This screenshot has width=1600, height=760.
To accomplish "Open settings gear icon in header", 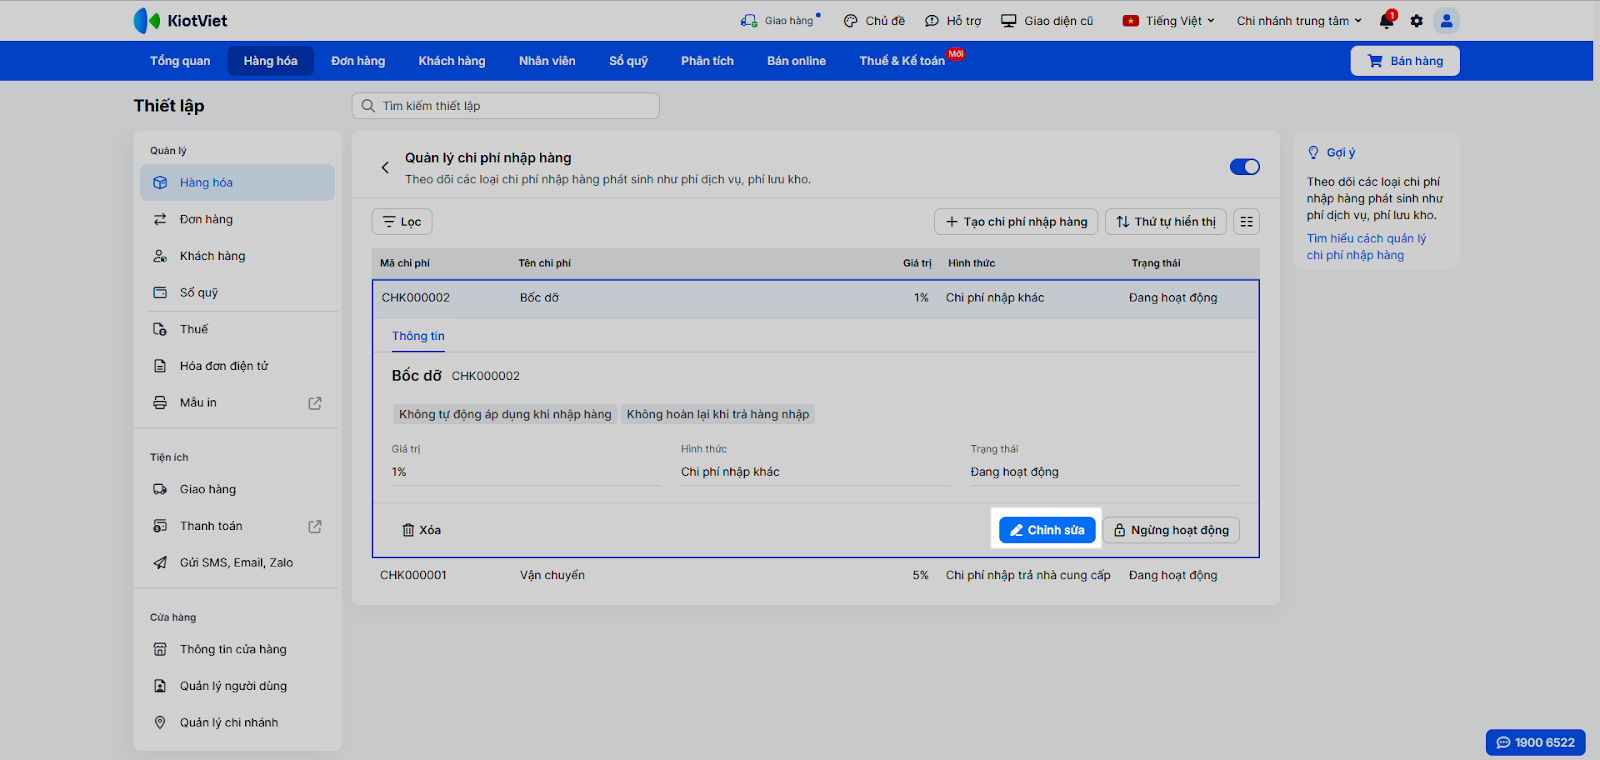I will point(1416,20).
